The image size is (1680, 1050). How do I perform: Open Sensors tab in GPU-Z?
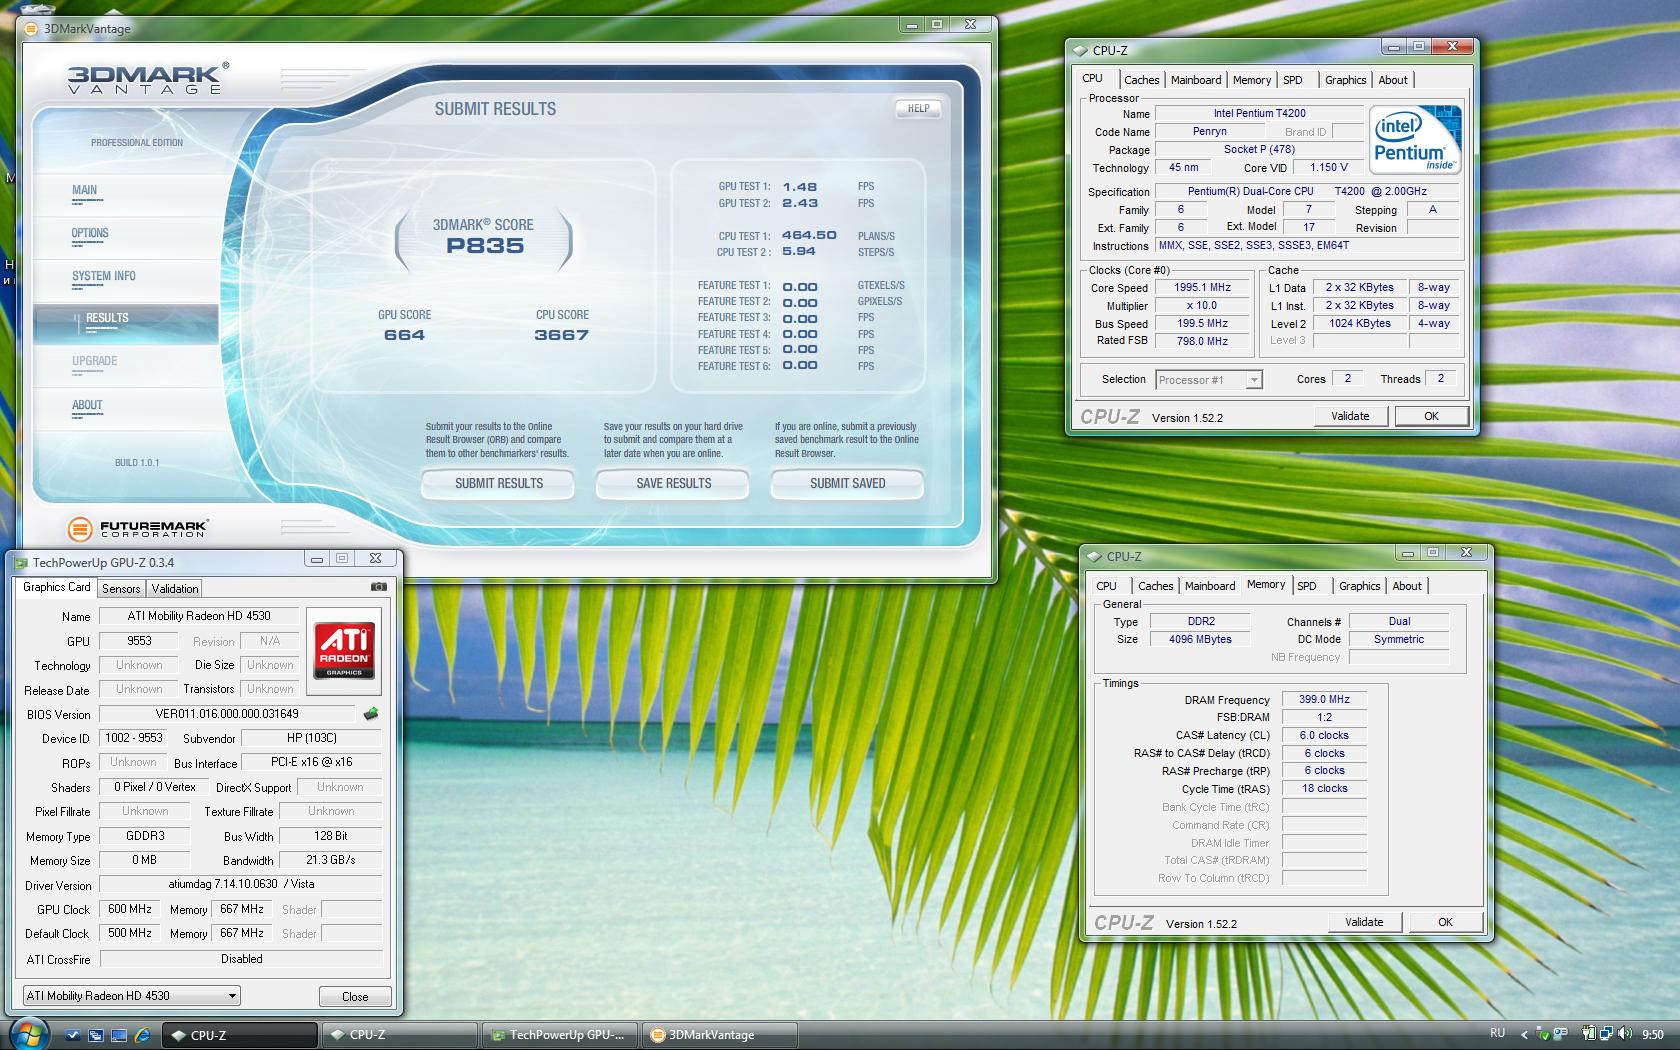point(121,589)
